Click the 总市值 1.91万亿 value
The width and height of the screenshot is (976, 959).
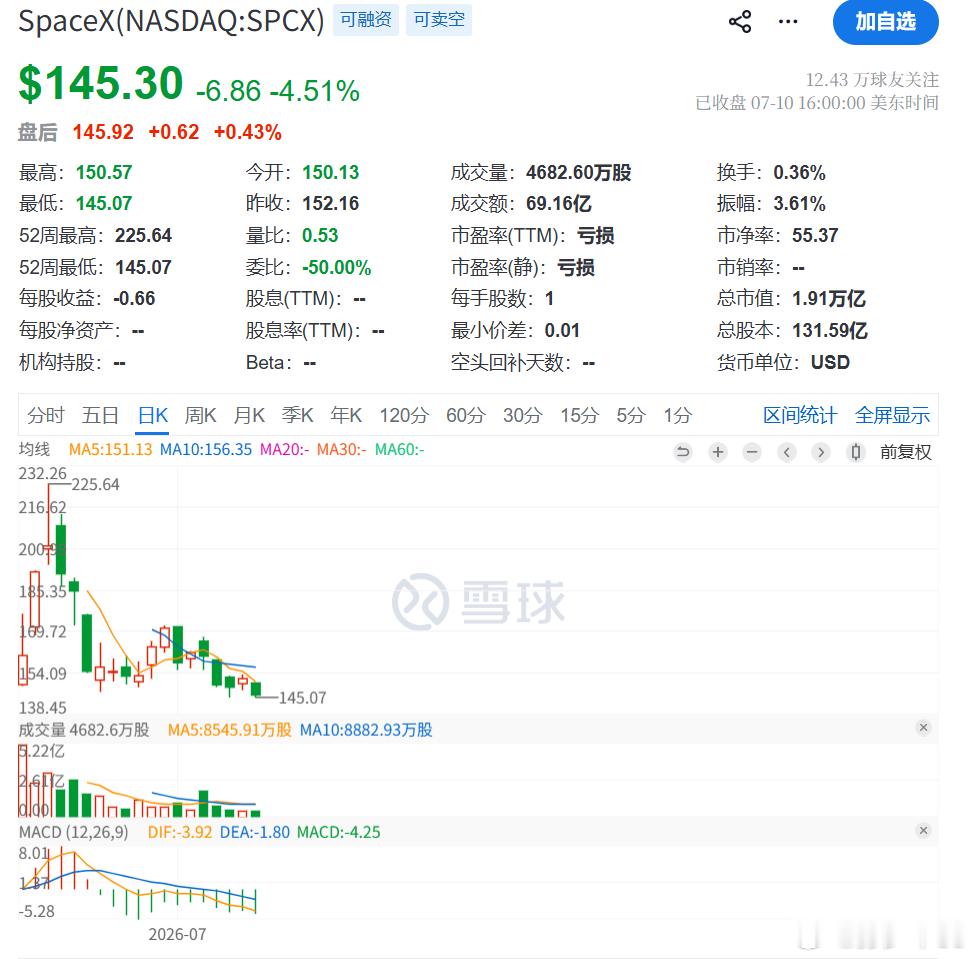click(x=828, y=299)
